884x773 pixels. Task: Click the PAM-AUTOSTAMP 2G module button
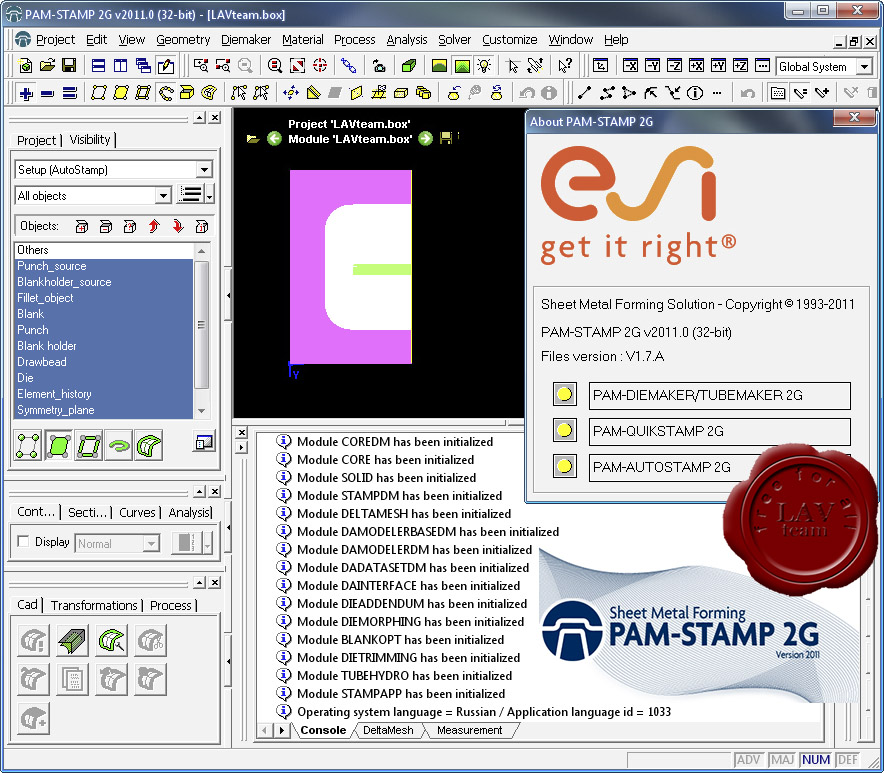[719, 467]
